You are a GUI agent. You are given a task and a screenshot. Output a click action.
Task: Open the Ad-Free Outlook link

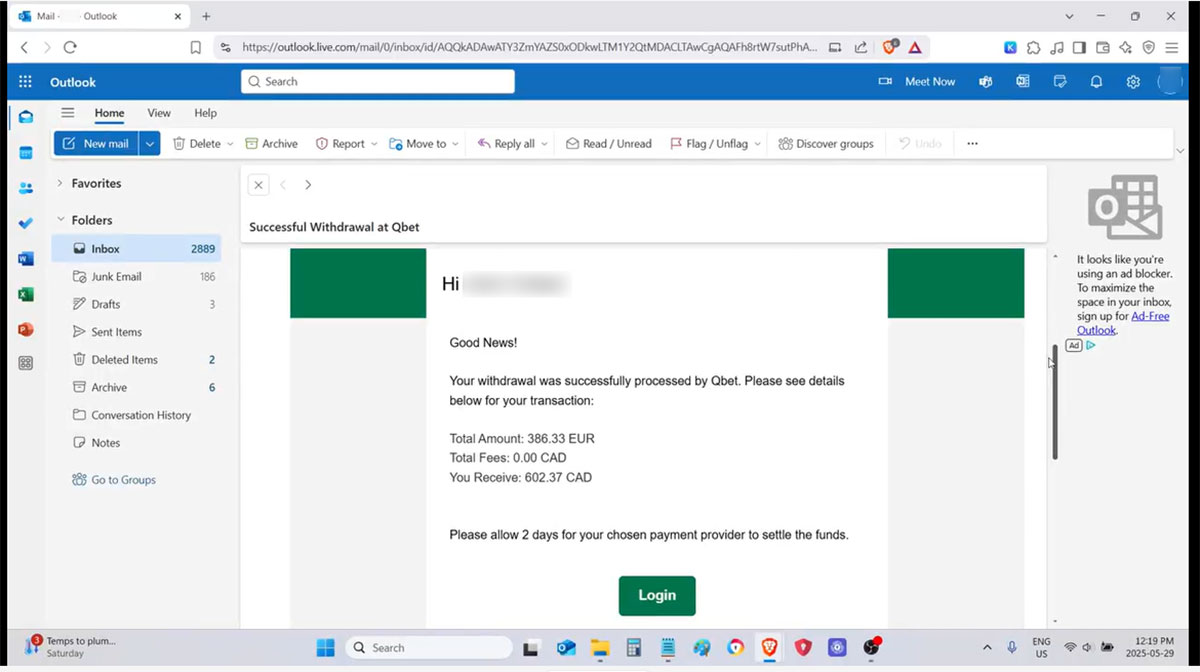(1123, 323)
